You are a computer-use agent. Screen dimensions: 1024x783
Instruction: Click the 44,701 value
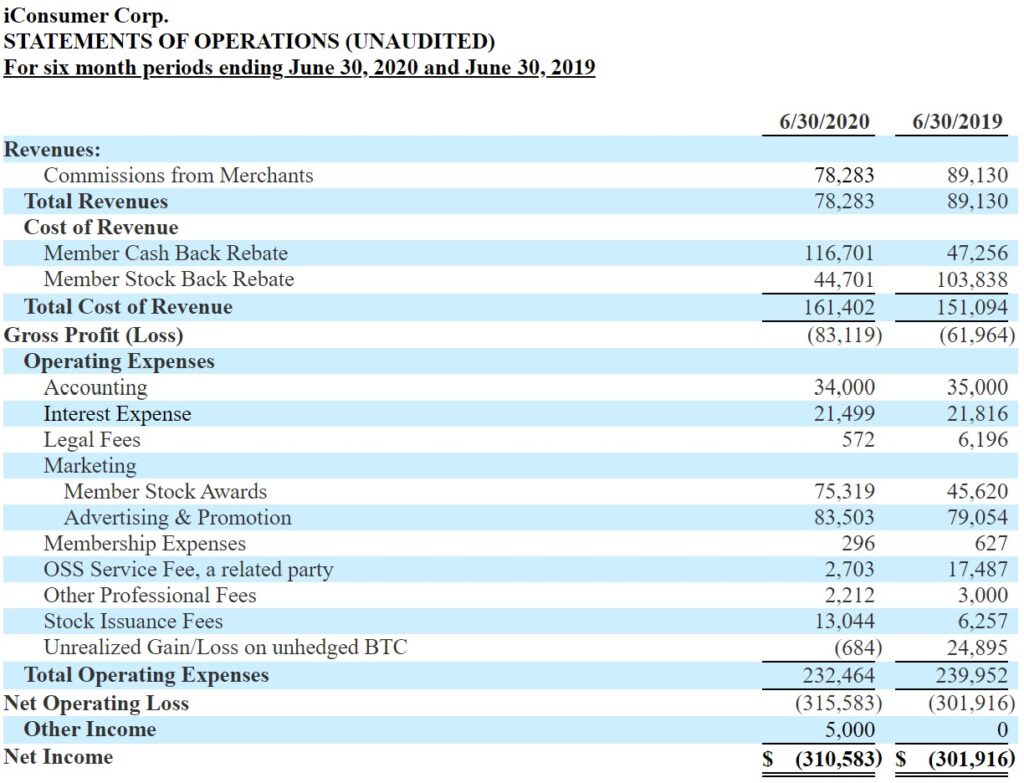[x=844, y=280]
